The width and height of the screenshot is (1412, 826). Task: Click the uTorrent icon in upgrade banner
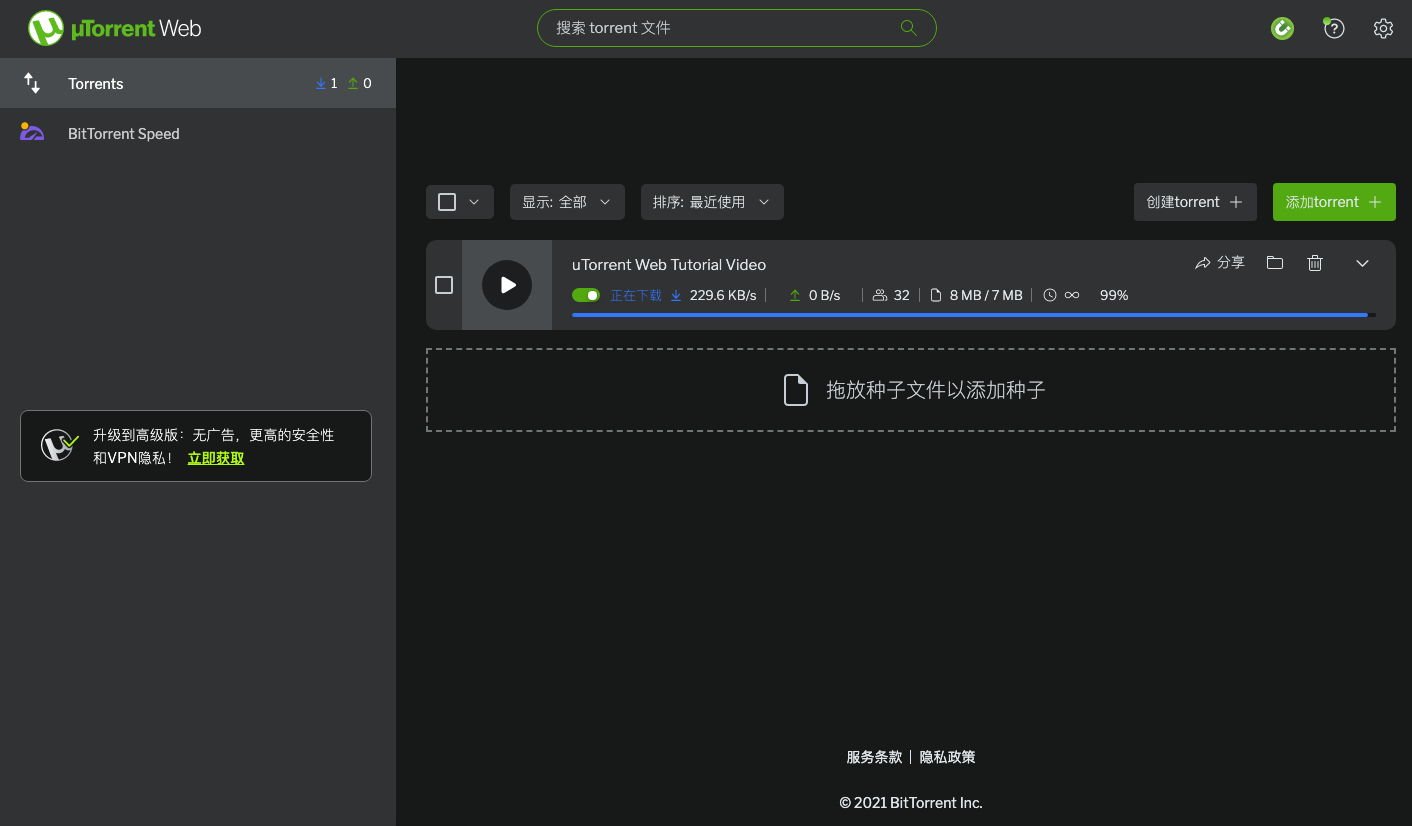coord(59,445)
